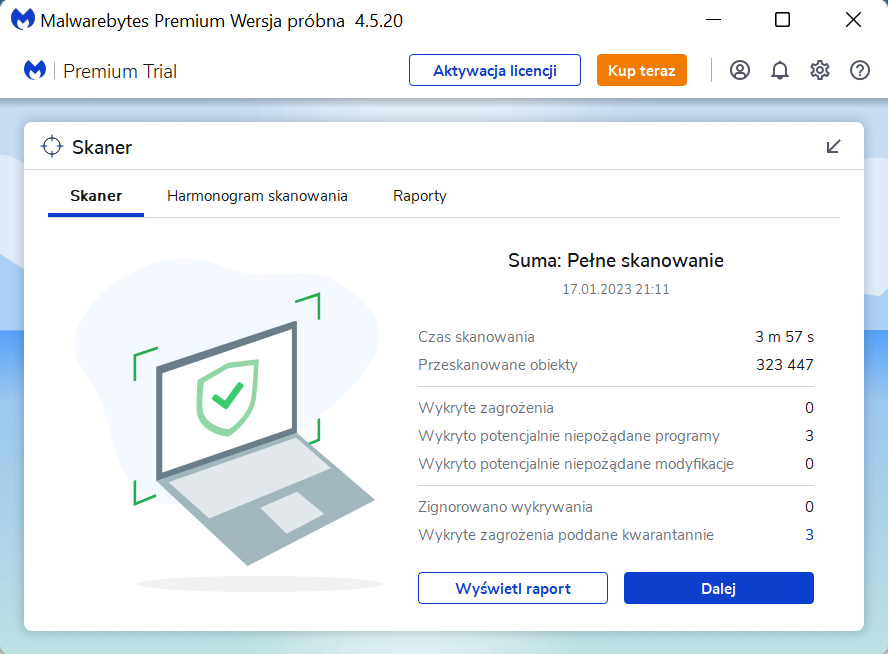
Task: Open the account profile icon
Action: tap(740, 70)
